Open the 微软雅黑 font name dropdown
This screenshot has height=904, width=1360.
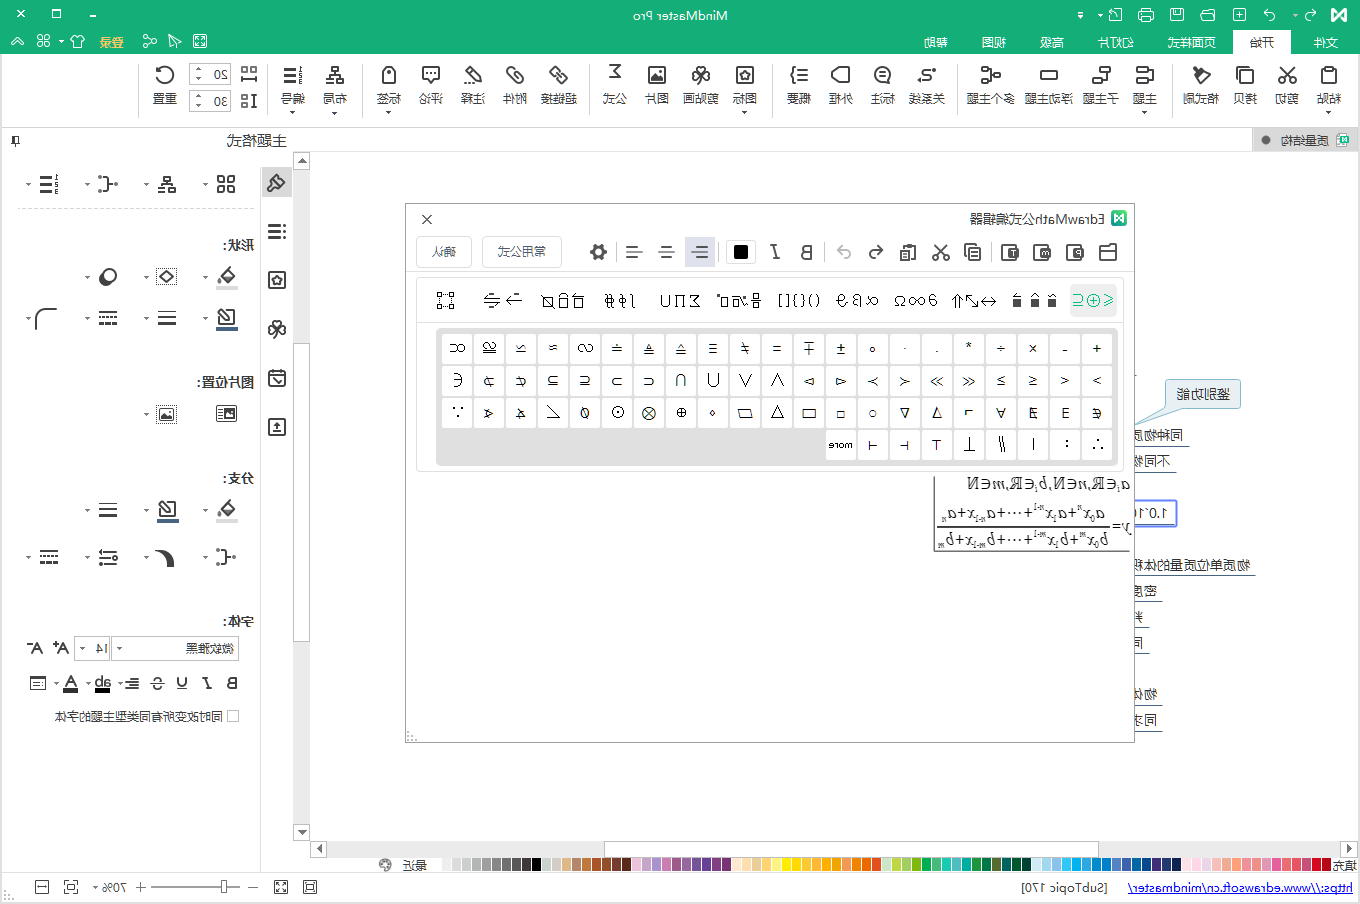119,648
